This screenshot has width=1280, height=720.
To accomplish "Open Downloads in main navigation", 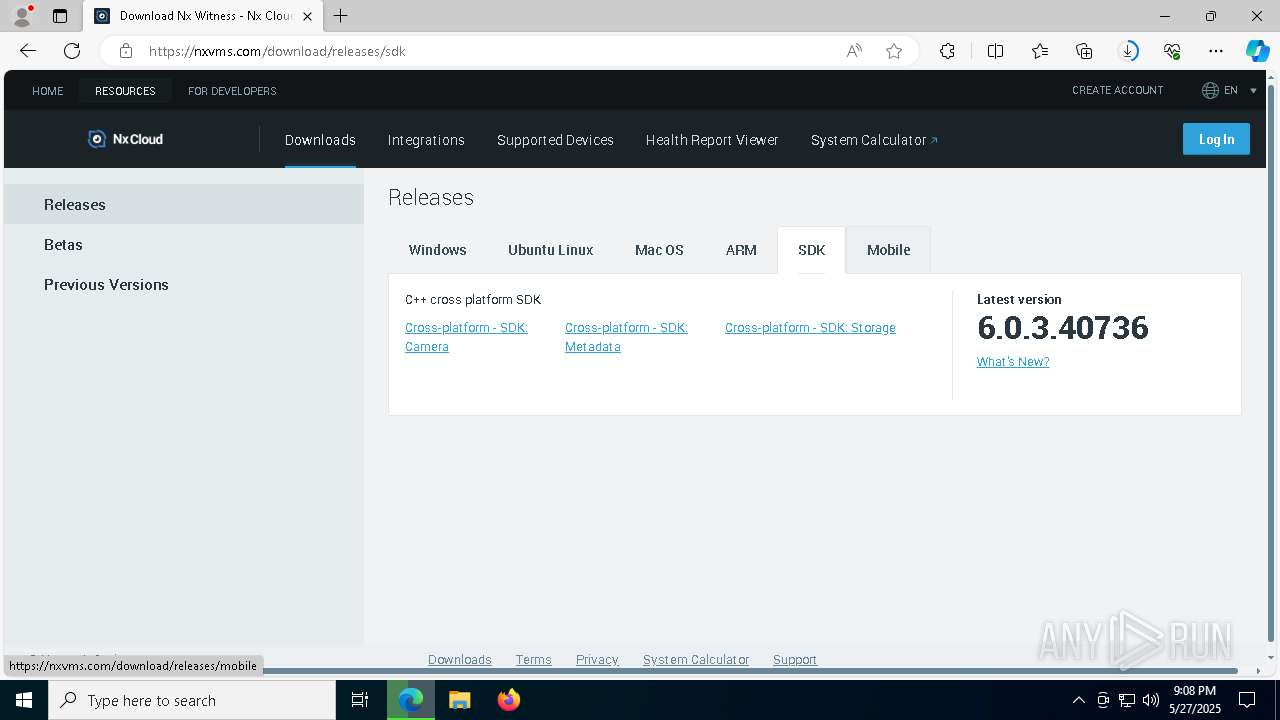I will pos(320,140).
